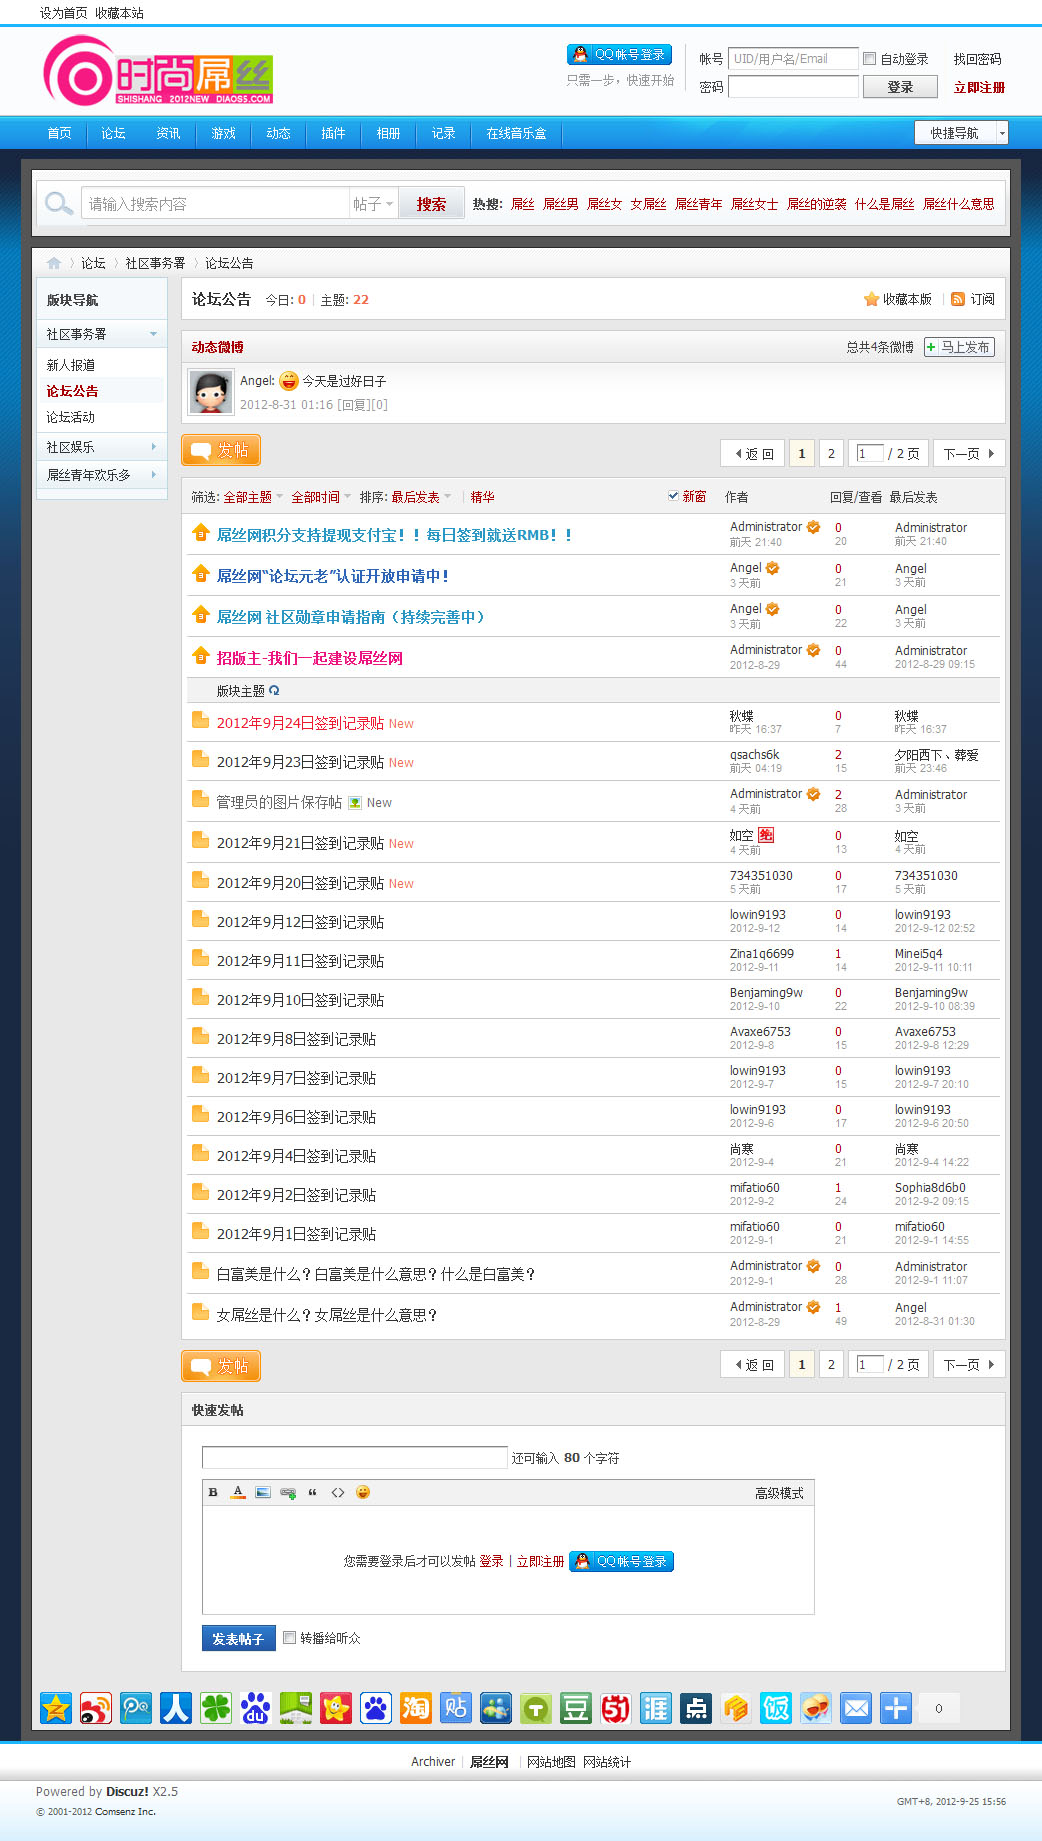Screen dimensions: 1042x1841
Task: Focus the quick post title input
Action: 355,1457
